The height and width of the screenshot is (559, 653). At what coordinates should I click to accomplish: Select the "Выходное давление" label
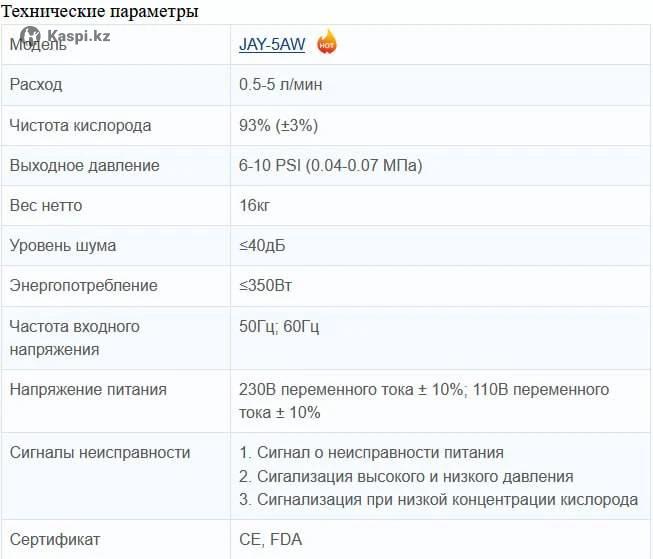pos(84,165)
